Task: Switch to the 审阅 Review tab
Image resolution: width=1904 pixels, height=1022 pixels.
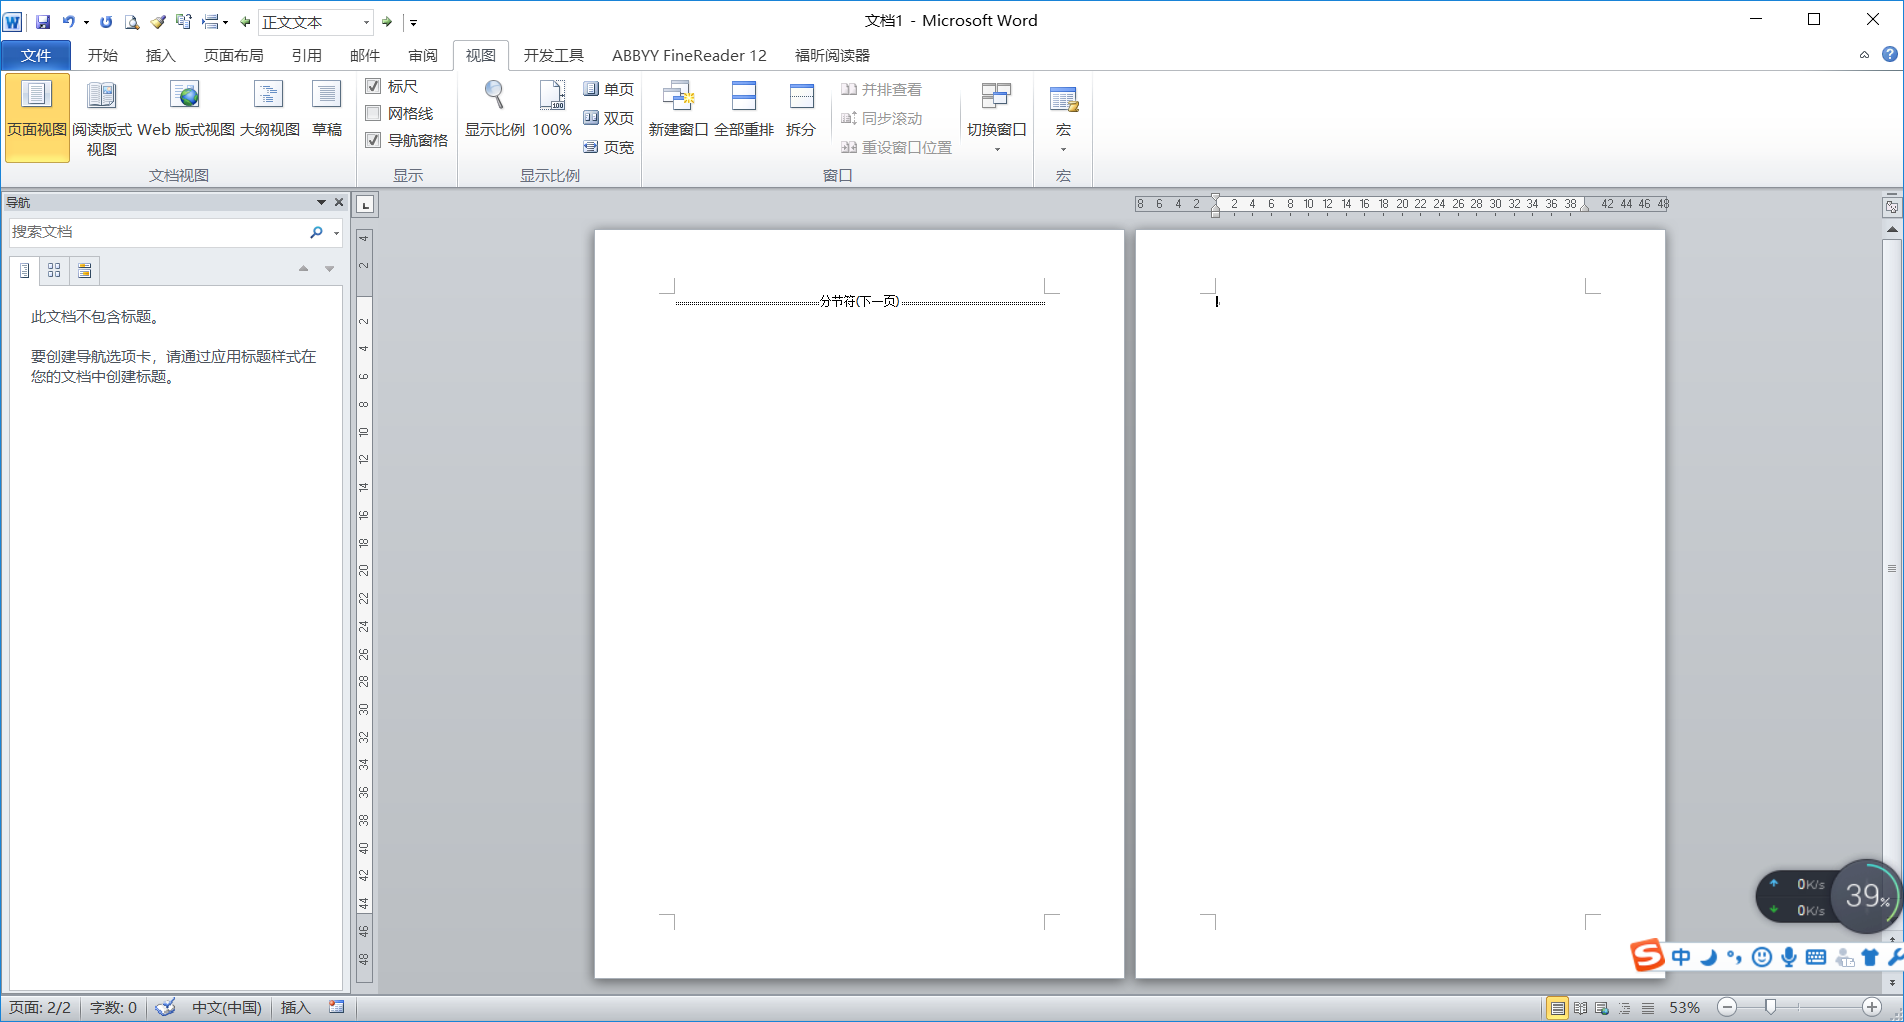Action: (x=423, y=55)
